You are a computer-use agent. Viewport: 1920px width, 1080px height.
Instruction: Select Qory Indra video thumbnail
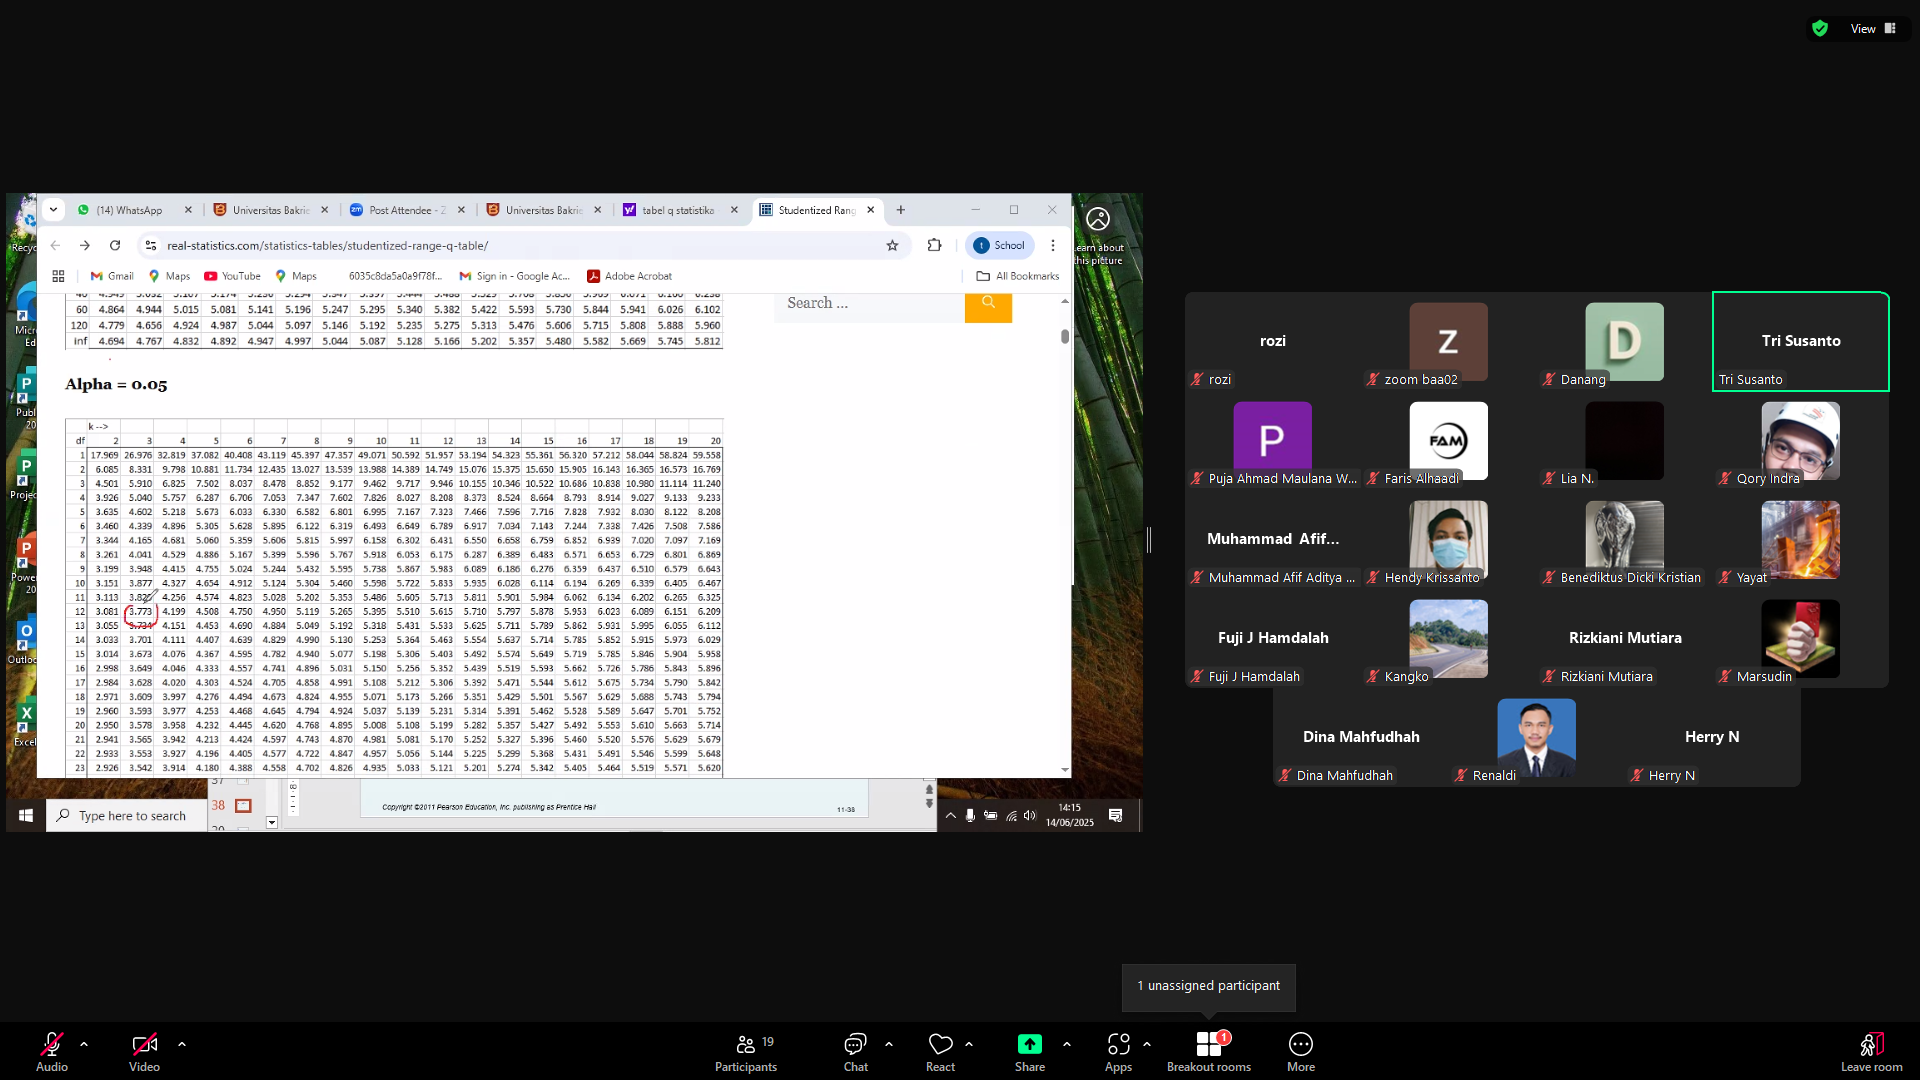1801,441
